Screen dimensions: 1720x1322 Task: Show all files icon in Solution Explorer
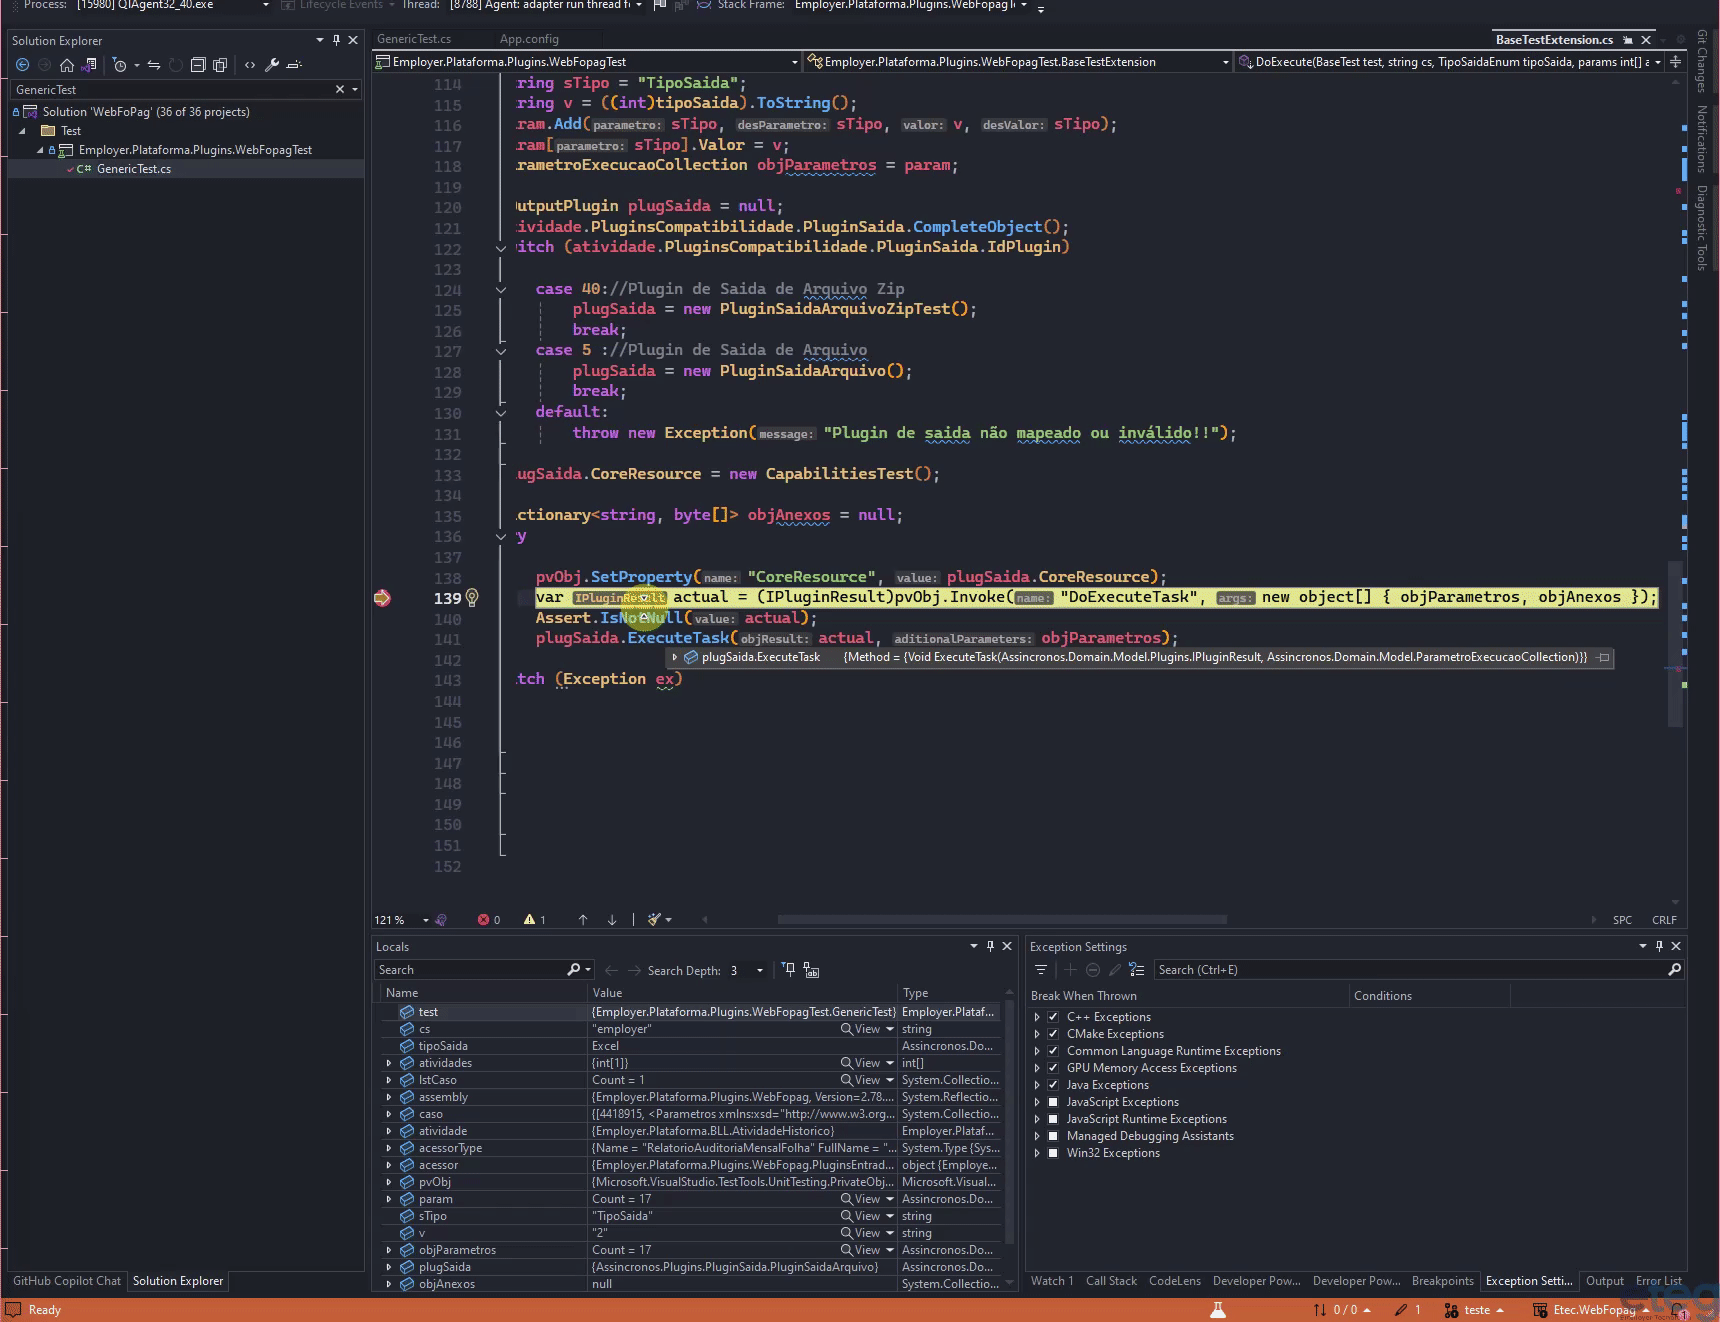point(220,65)
